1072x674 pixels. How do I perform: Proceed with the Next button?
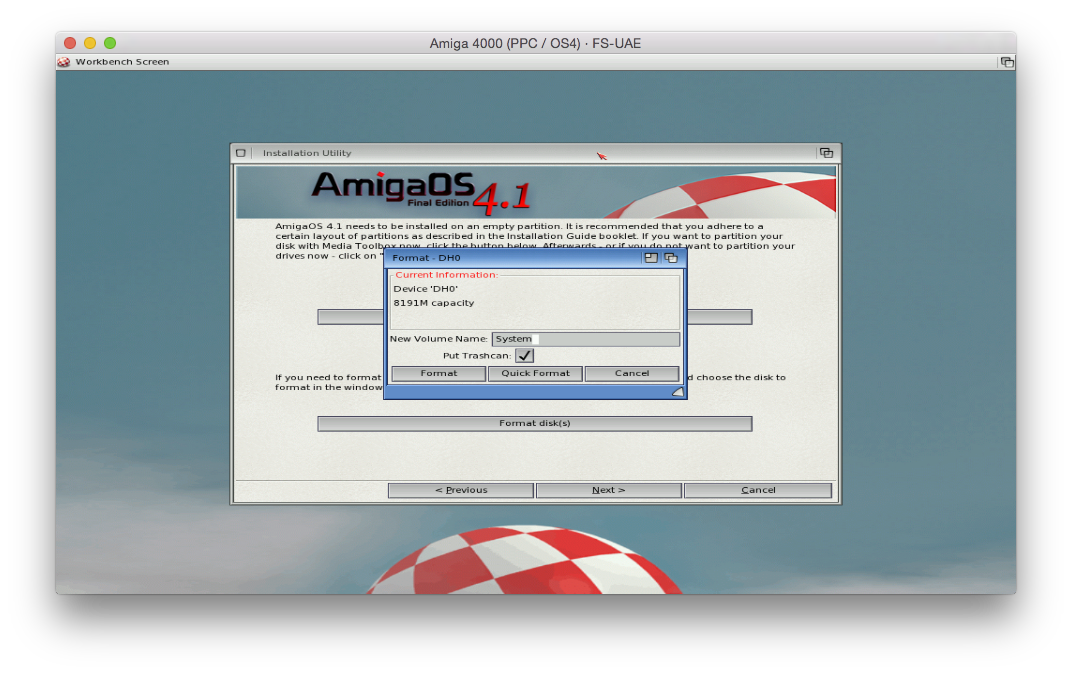tap(608, 490)
